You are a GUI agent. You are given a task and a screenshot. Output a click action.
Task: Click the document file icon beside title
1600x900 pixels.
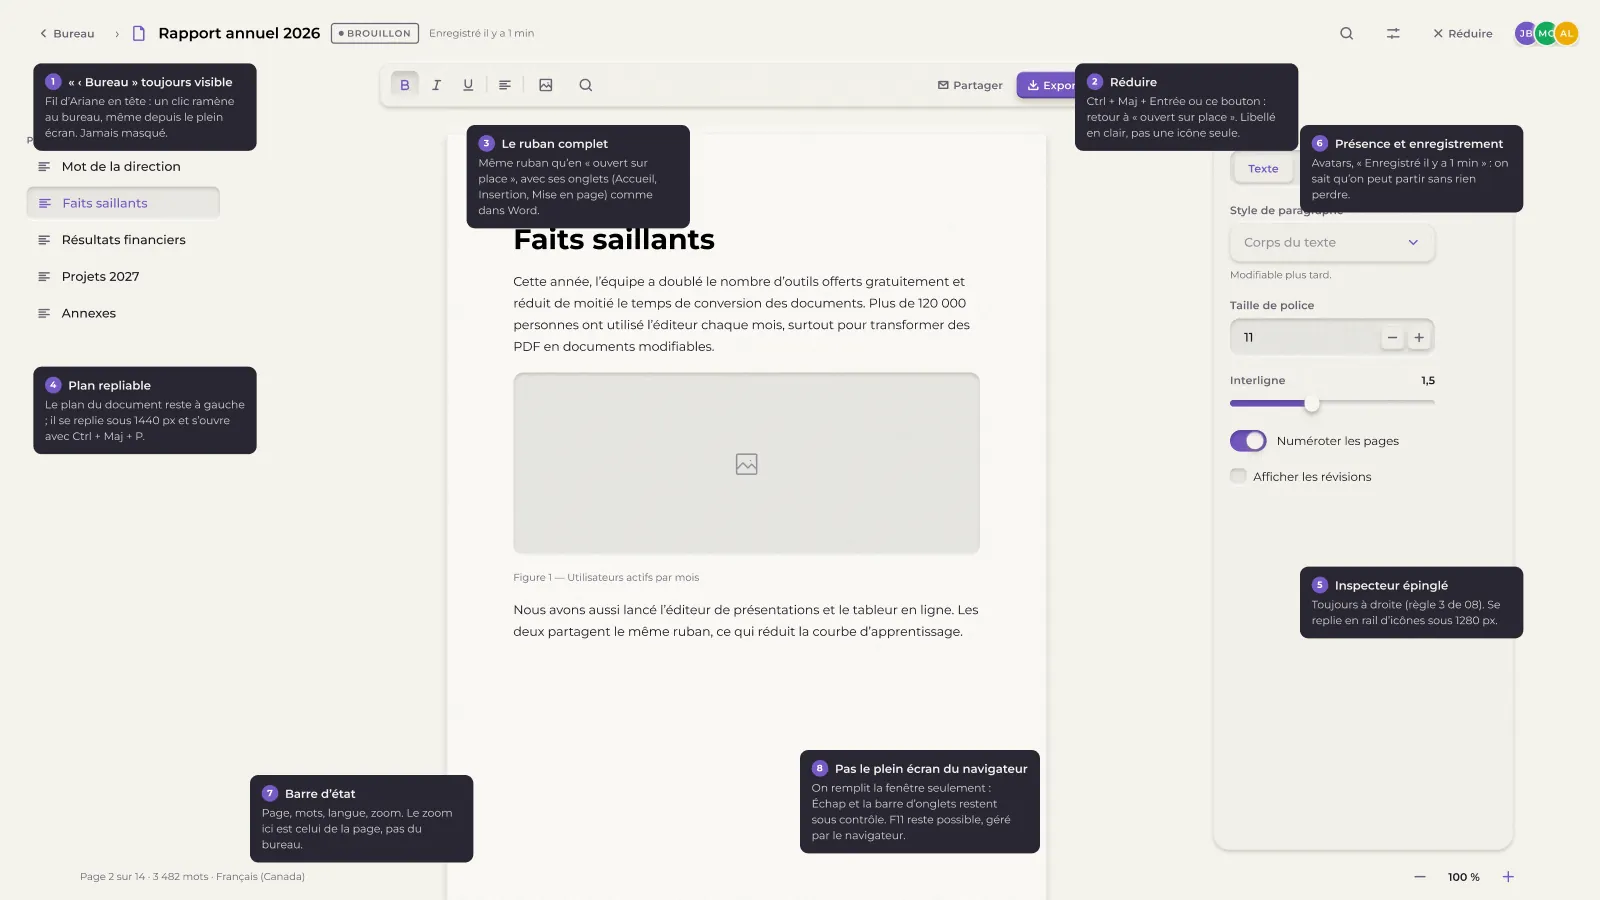pos(139,33)
